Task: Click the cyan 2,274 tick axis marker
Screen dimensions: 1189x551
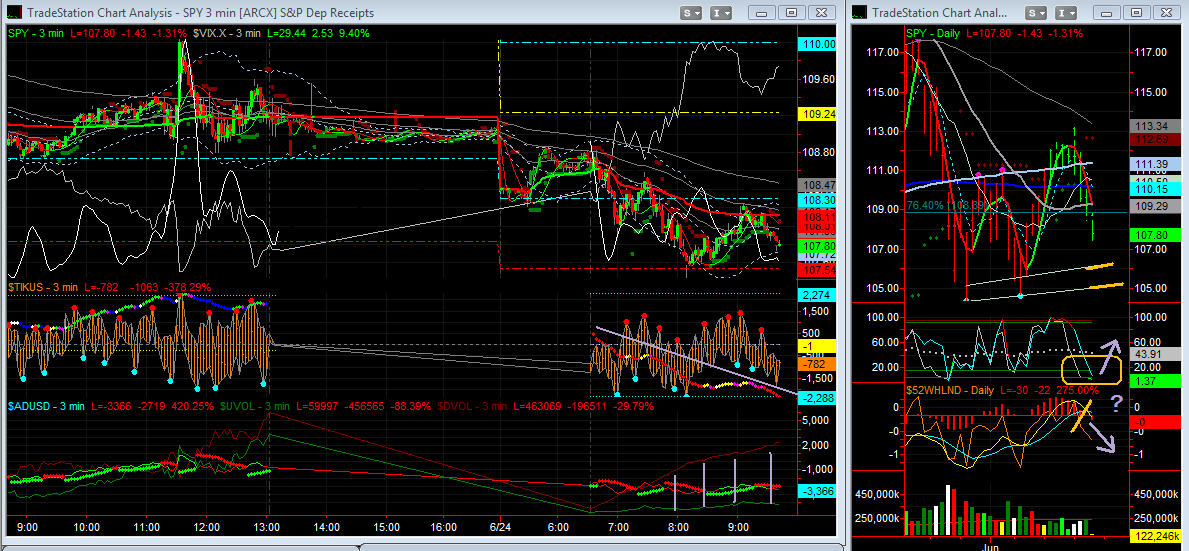Action: (x=817, y=295)
